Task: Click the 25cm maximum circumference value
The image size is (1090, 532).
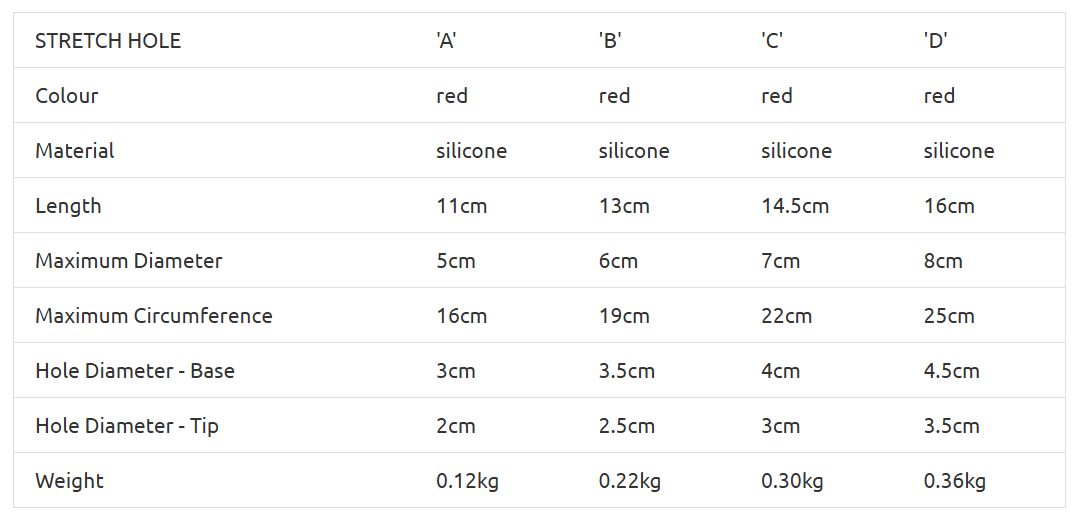Action: [x=949, y=316]
